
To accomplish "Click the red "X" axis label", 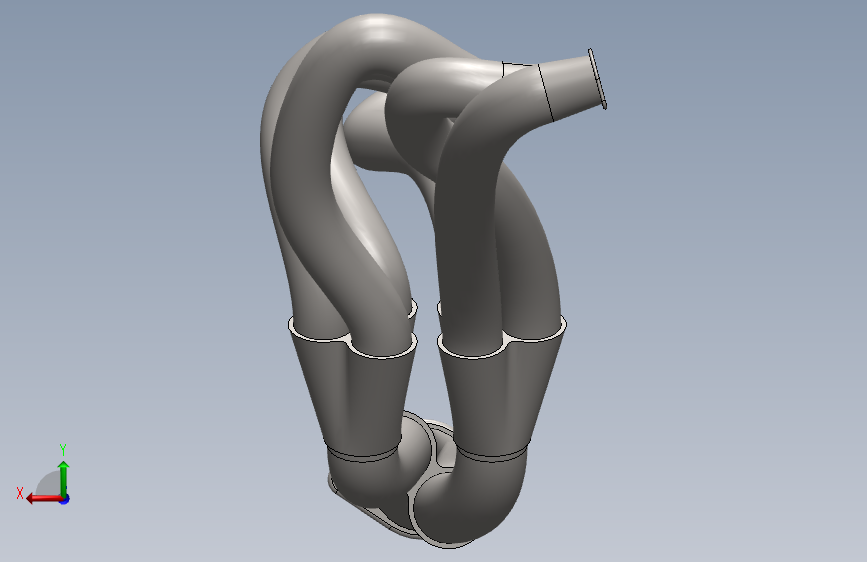I will click(20, 493).
